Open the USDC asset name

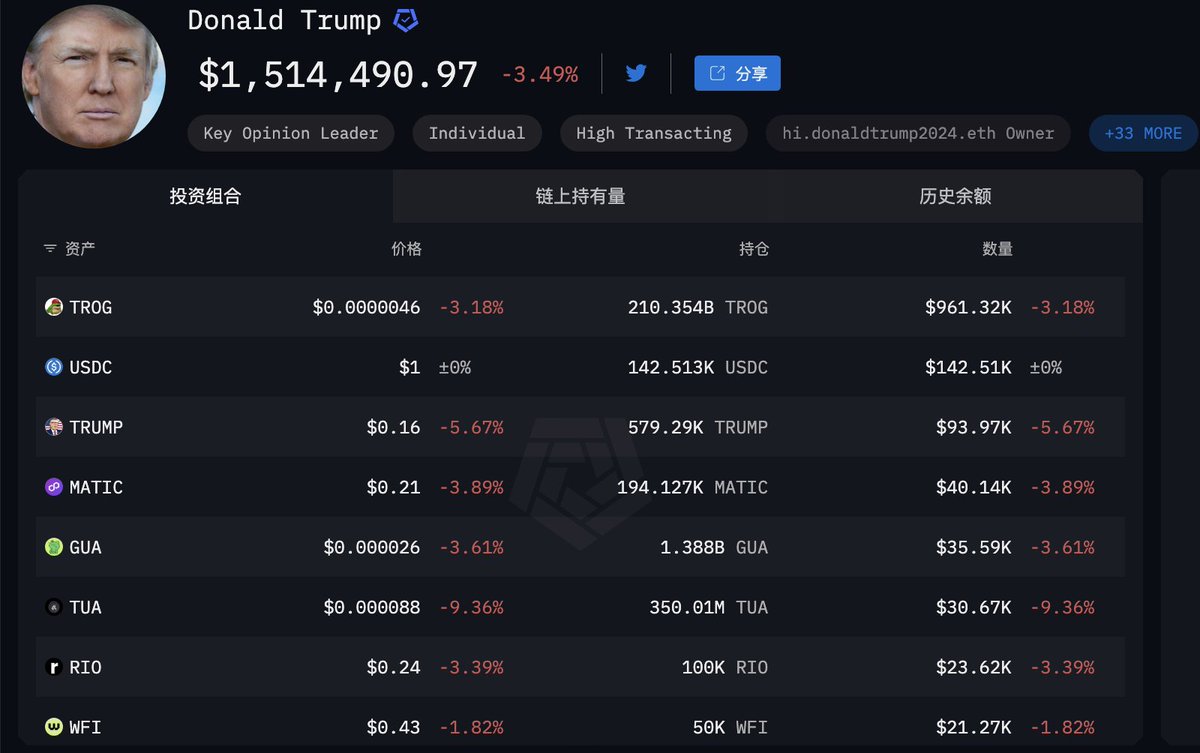91,367
